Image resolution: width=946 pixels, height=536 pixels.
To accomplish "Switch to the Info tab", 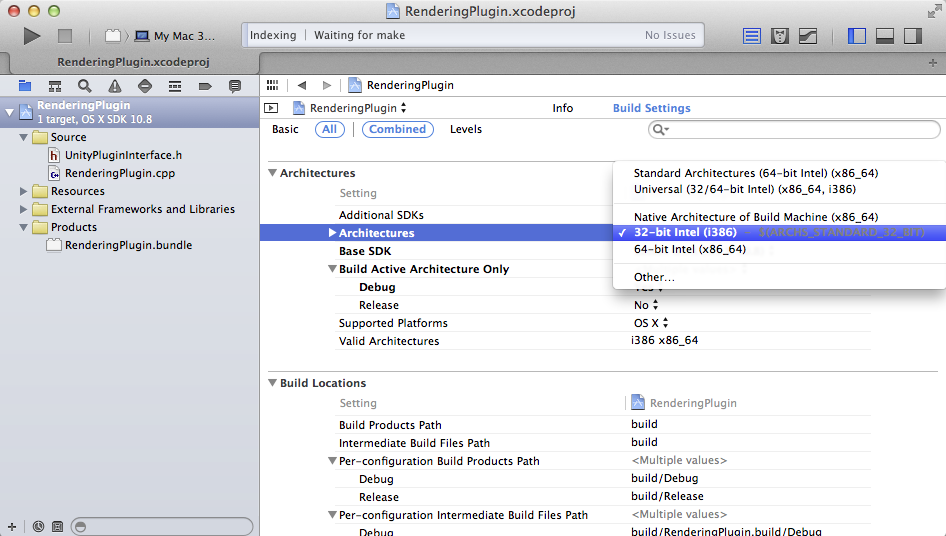I will 563,108.
